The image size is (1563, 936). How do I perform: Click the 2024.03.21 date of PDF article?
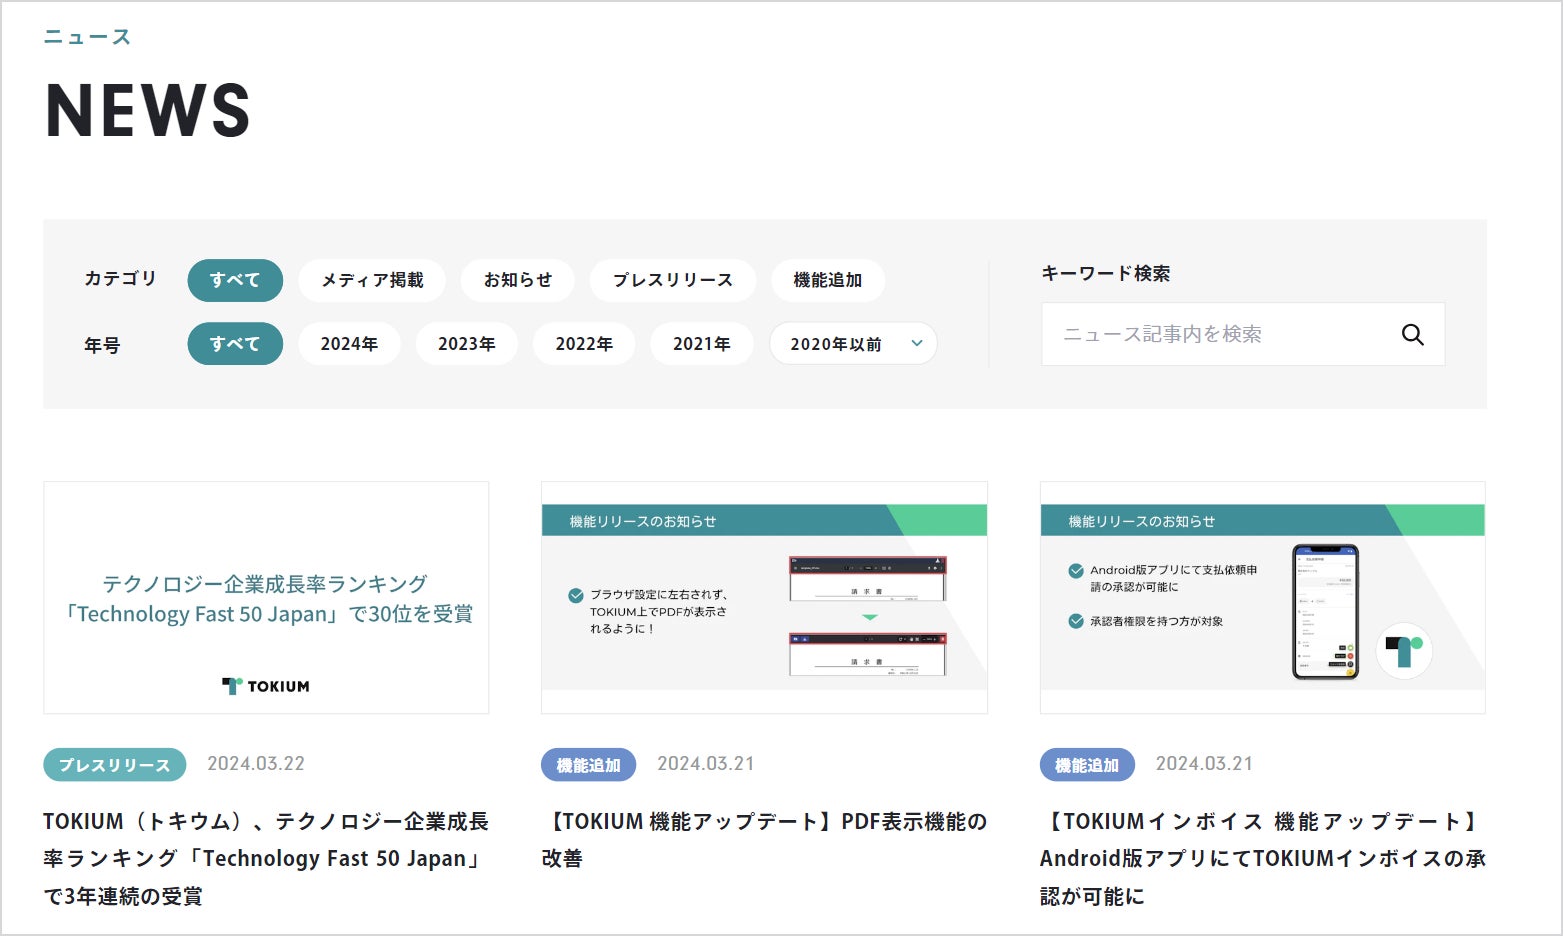(x=706, y=764)
